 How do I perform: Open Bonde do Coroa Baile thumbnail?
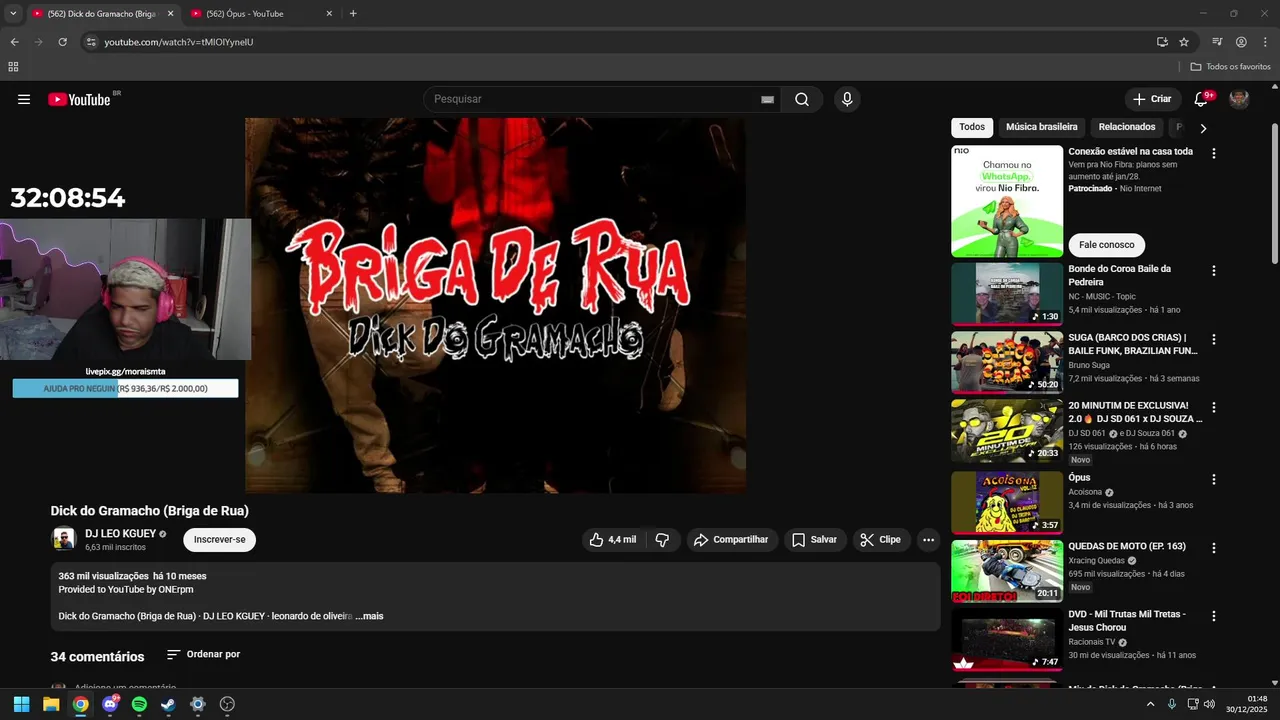1007,294
